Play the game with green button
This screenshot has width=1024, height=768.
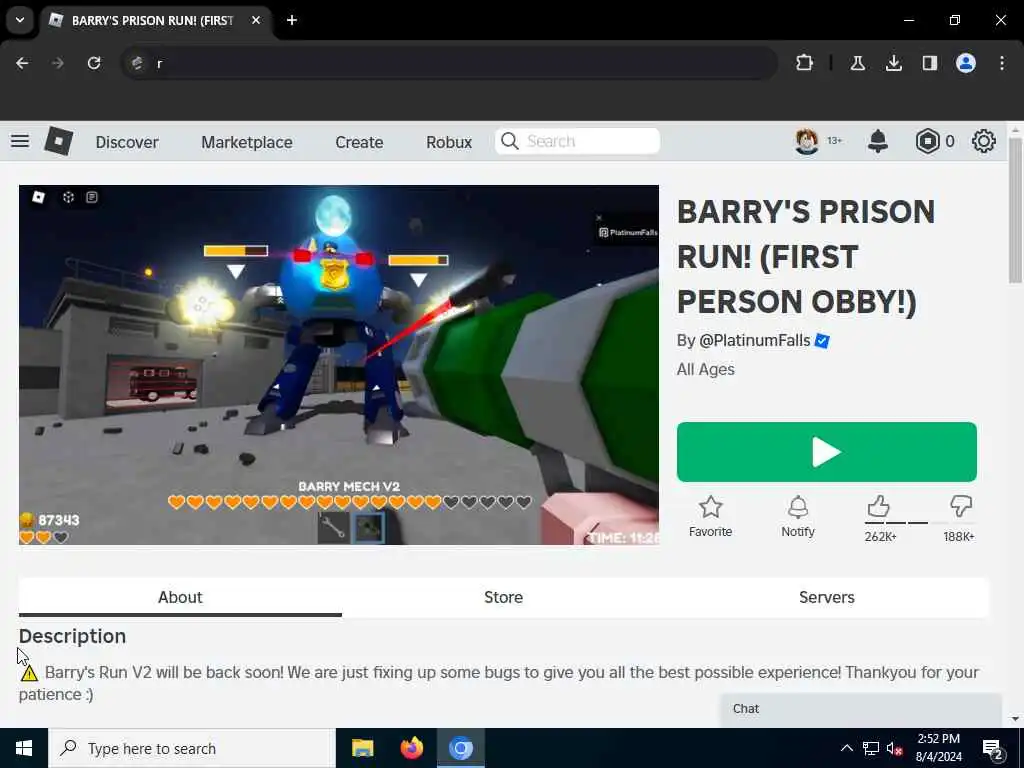[x=827, y=452]
